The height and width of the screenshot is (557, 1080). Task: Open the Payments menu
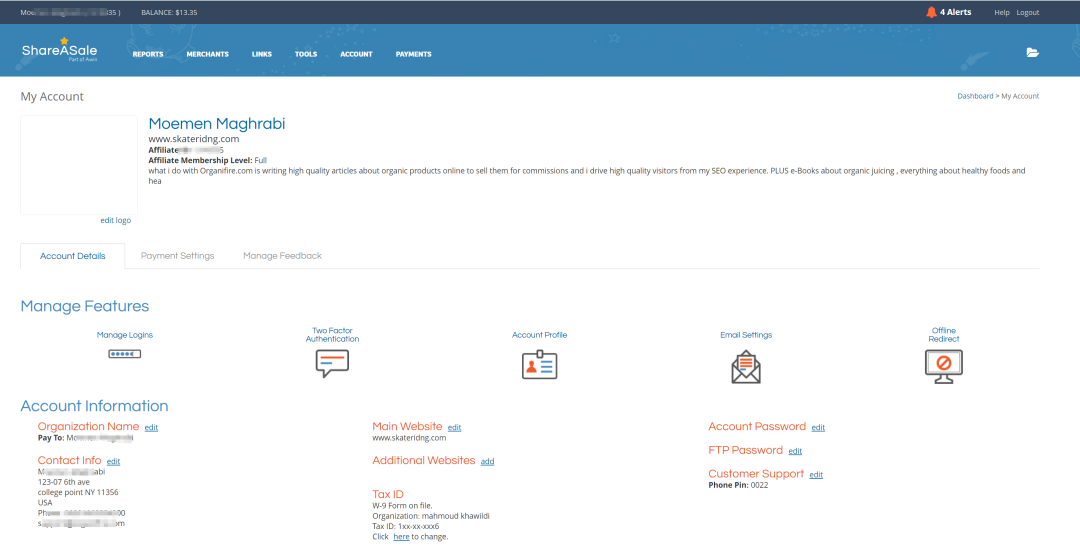click(413, 54)
